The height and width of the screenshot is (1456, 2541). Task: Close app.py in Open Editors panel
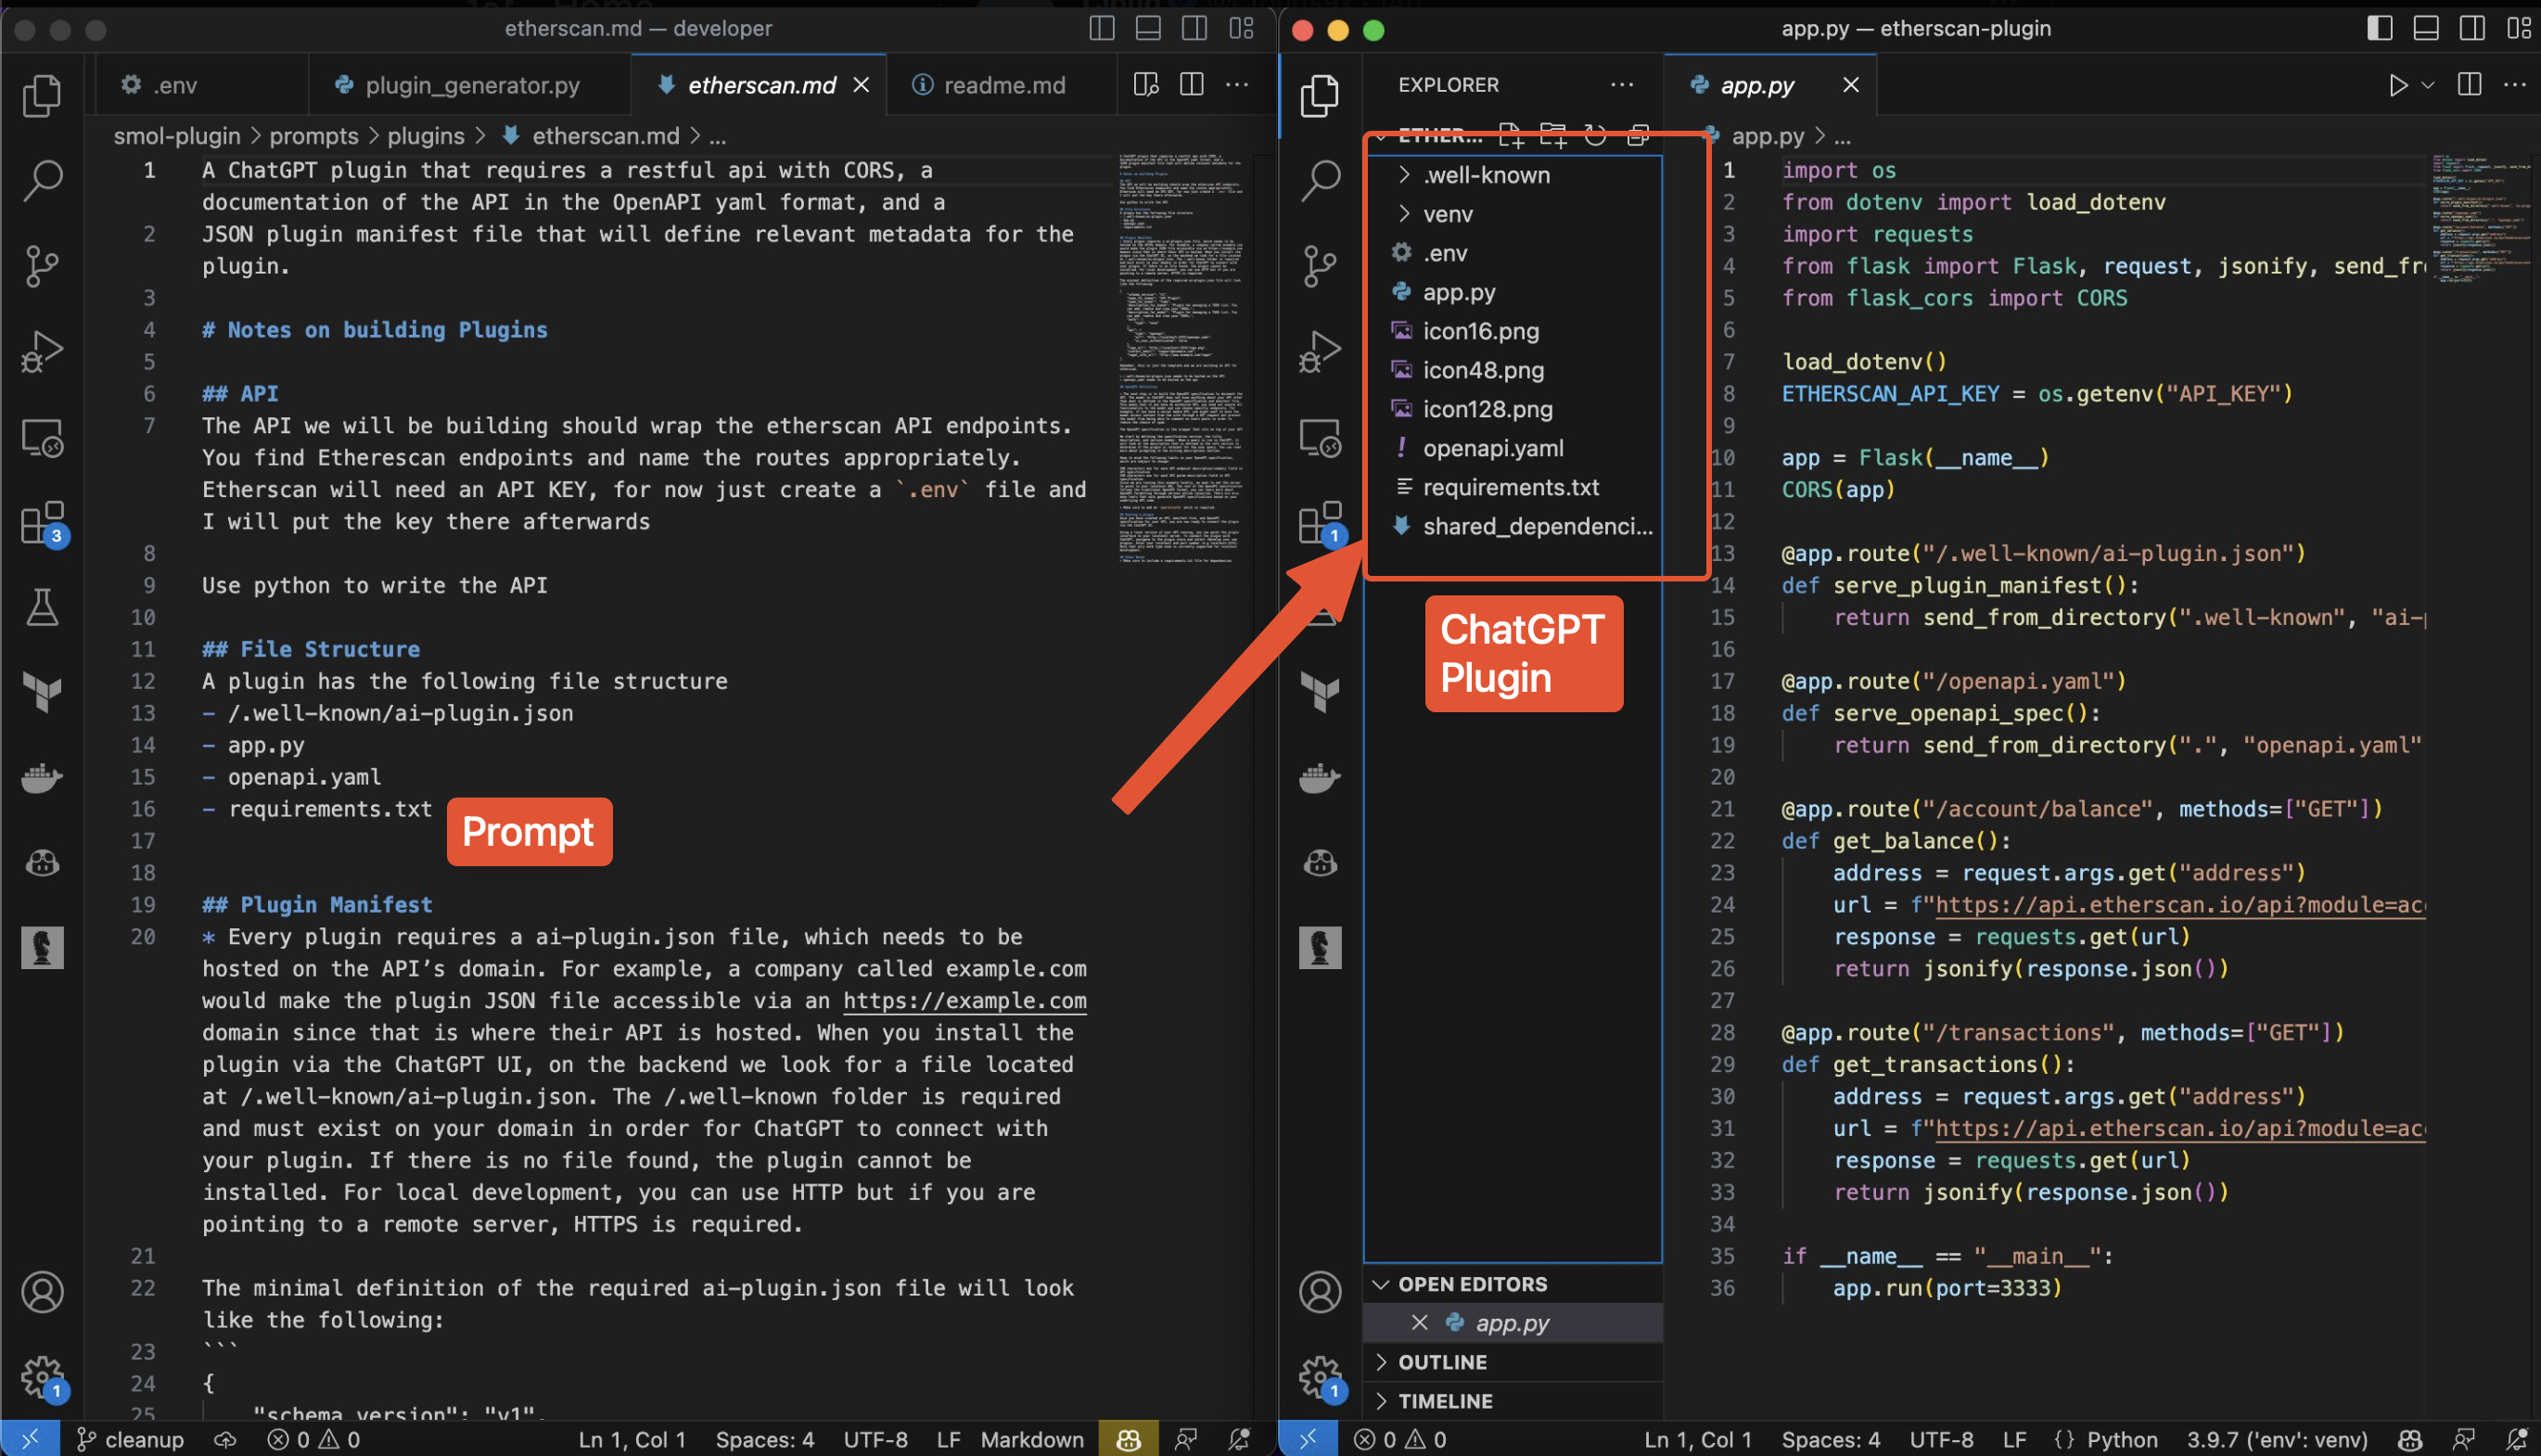pos(1421,1322)
